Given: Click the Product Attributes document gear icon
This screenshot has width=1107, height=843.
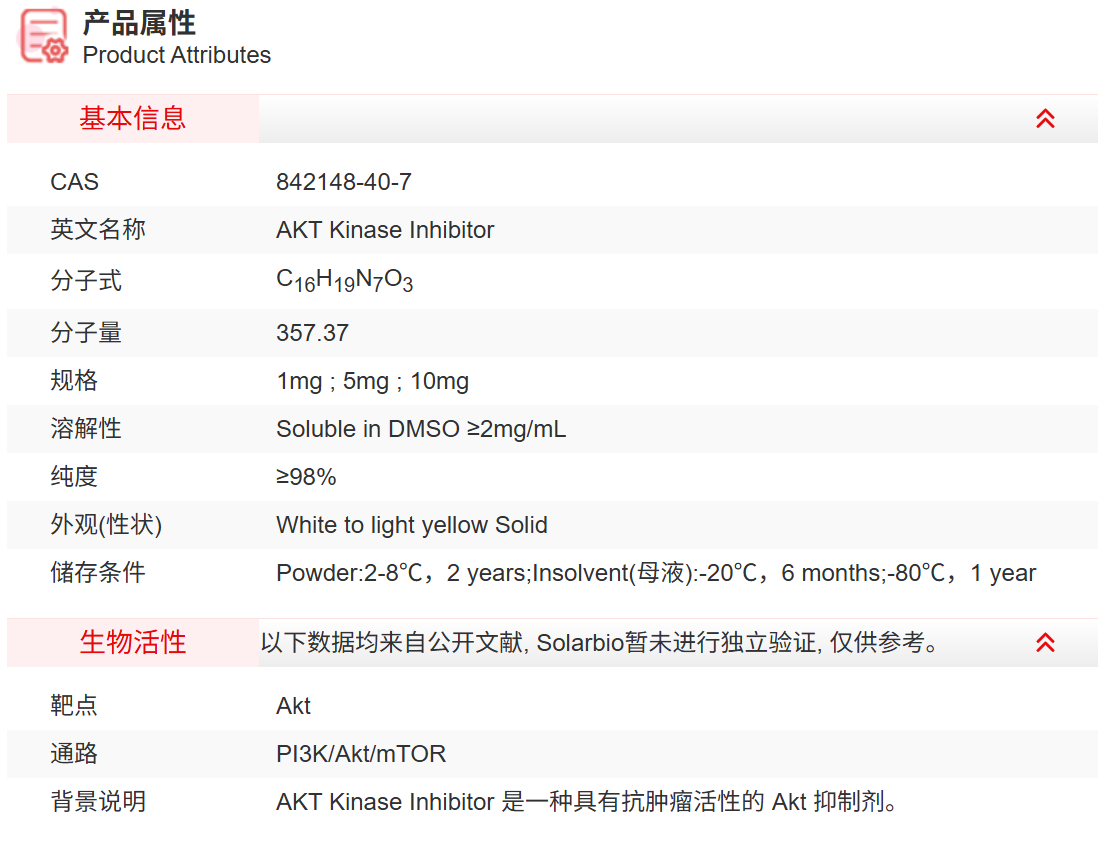Looking at the screenshot, I should 44,37.
